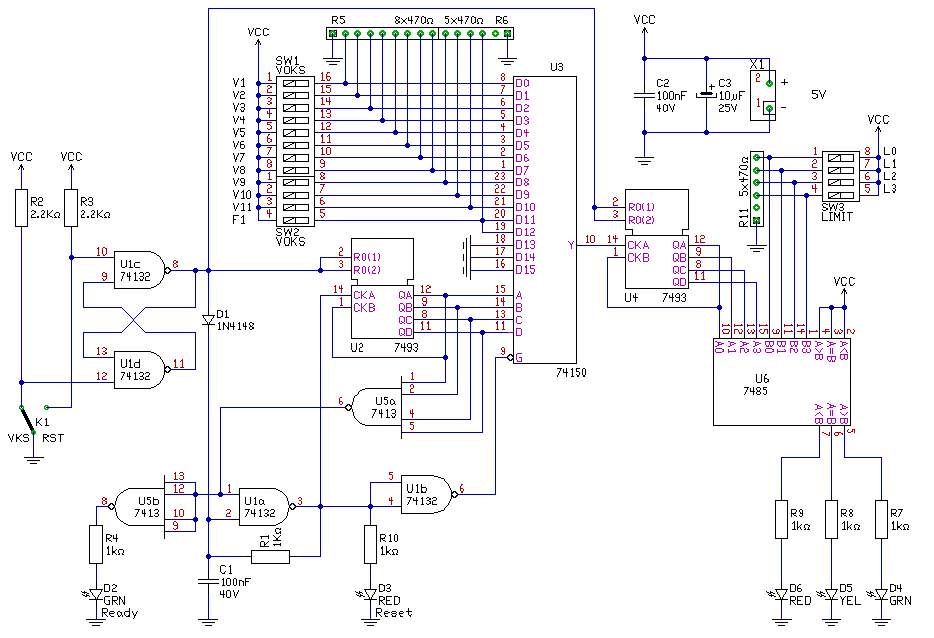Click the D2 GRN Ready LED symbol
The width and height of the screenshot is (934, 638).
pos(96,595)
